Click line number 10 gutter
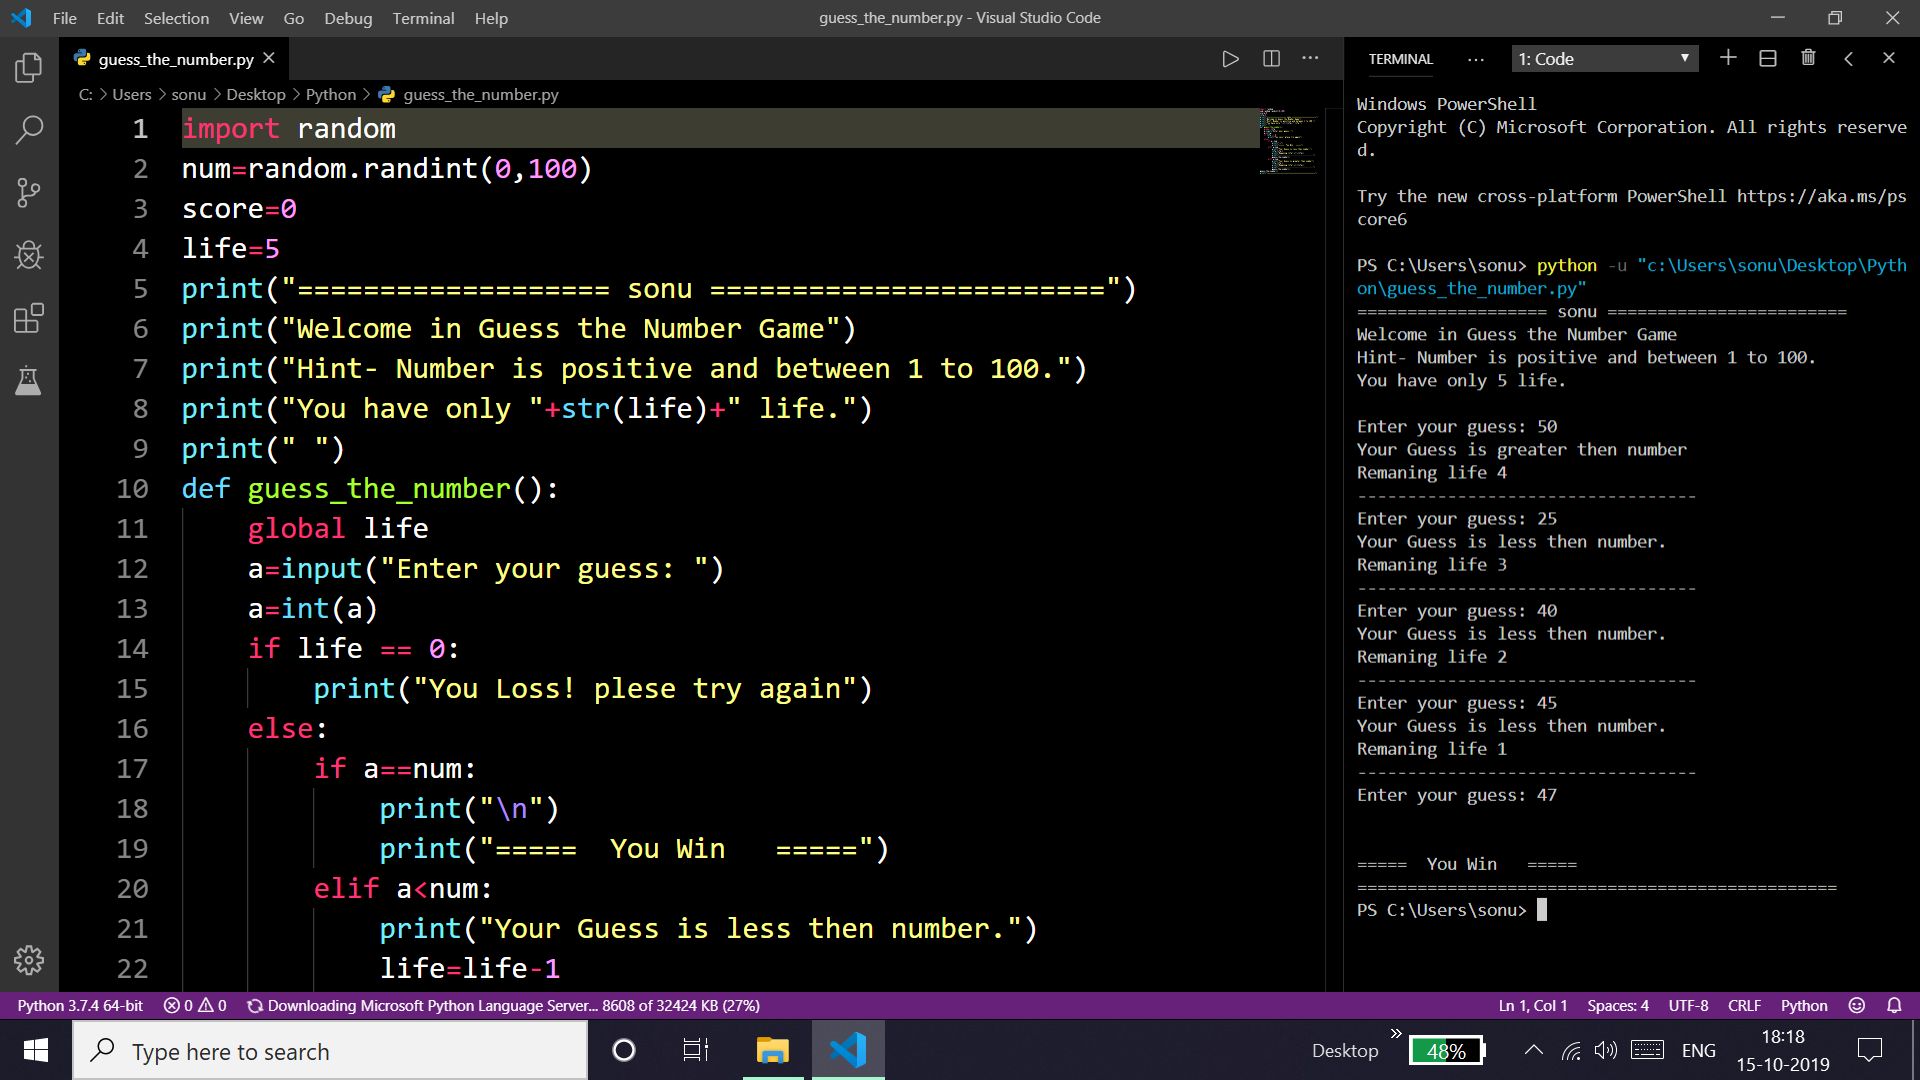1920x1080 pixels. [132, 488]
